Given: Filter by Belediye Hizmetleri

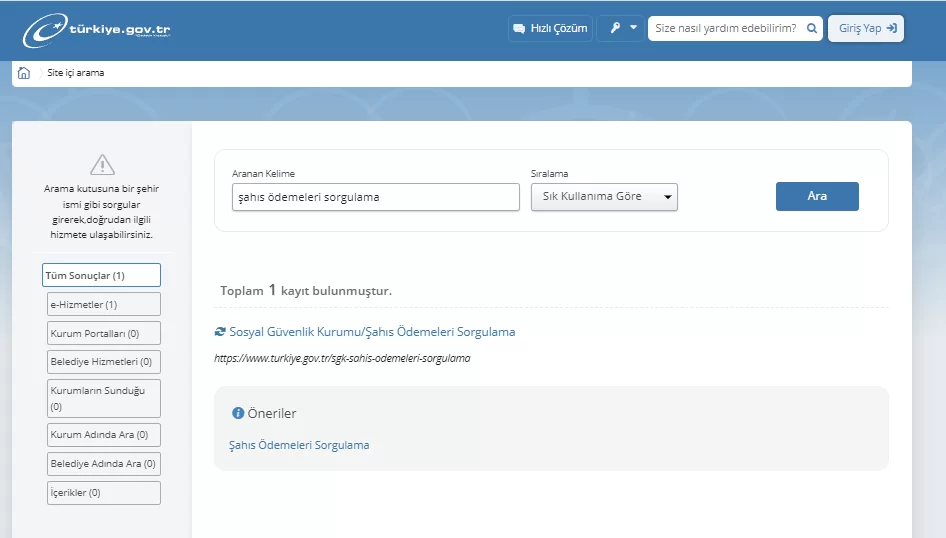Looking at the screenshot, I should pyautogui.click(x=103, y=362).
